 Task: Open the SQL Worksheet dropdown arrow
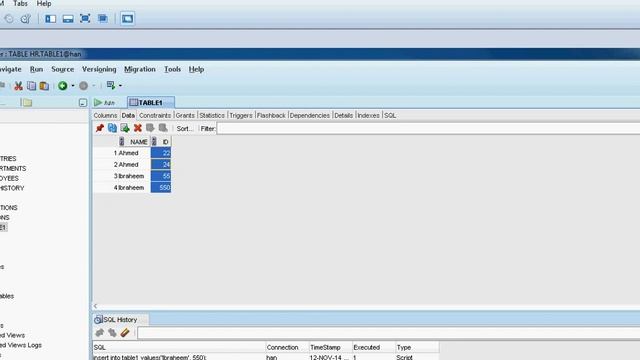(120, 86)
